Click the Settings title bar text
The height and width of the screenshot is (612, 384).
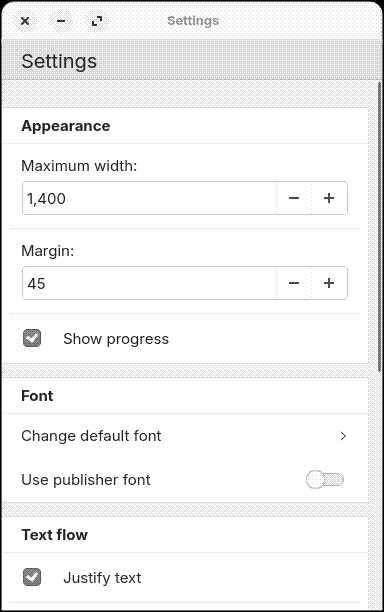point(193,21)
